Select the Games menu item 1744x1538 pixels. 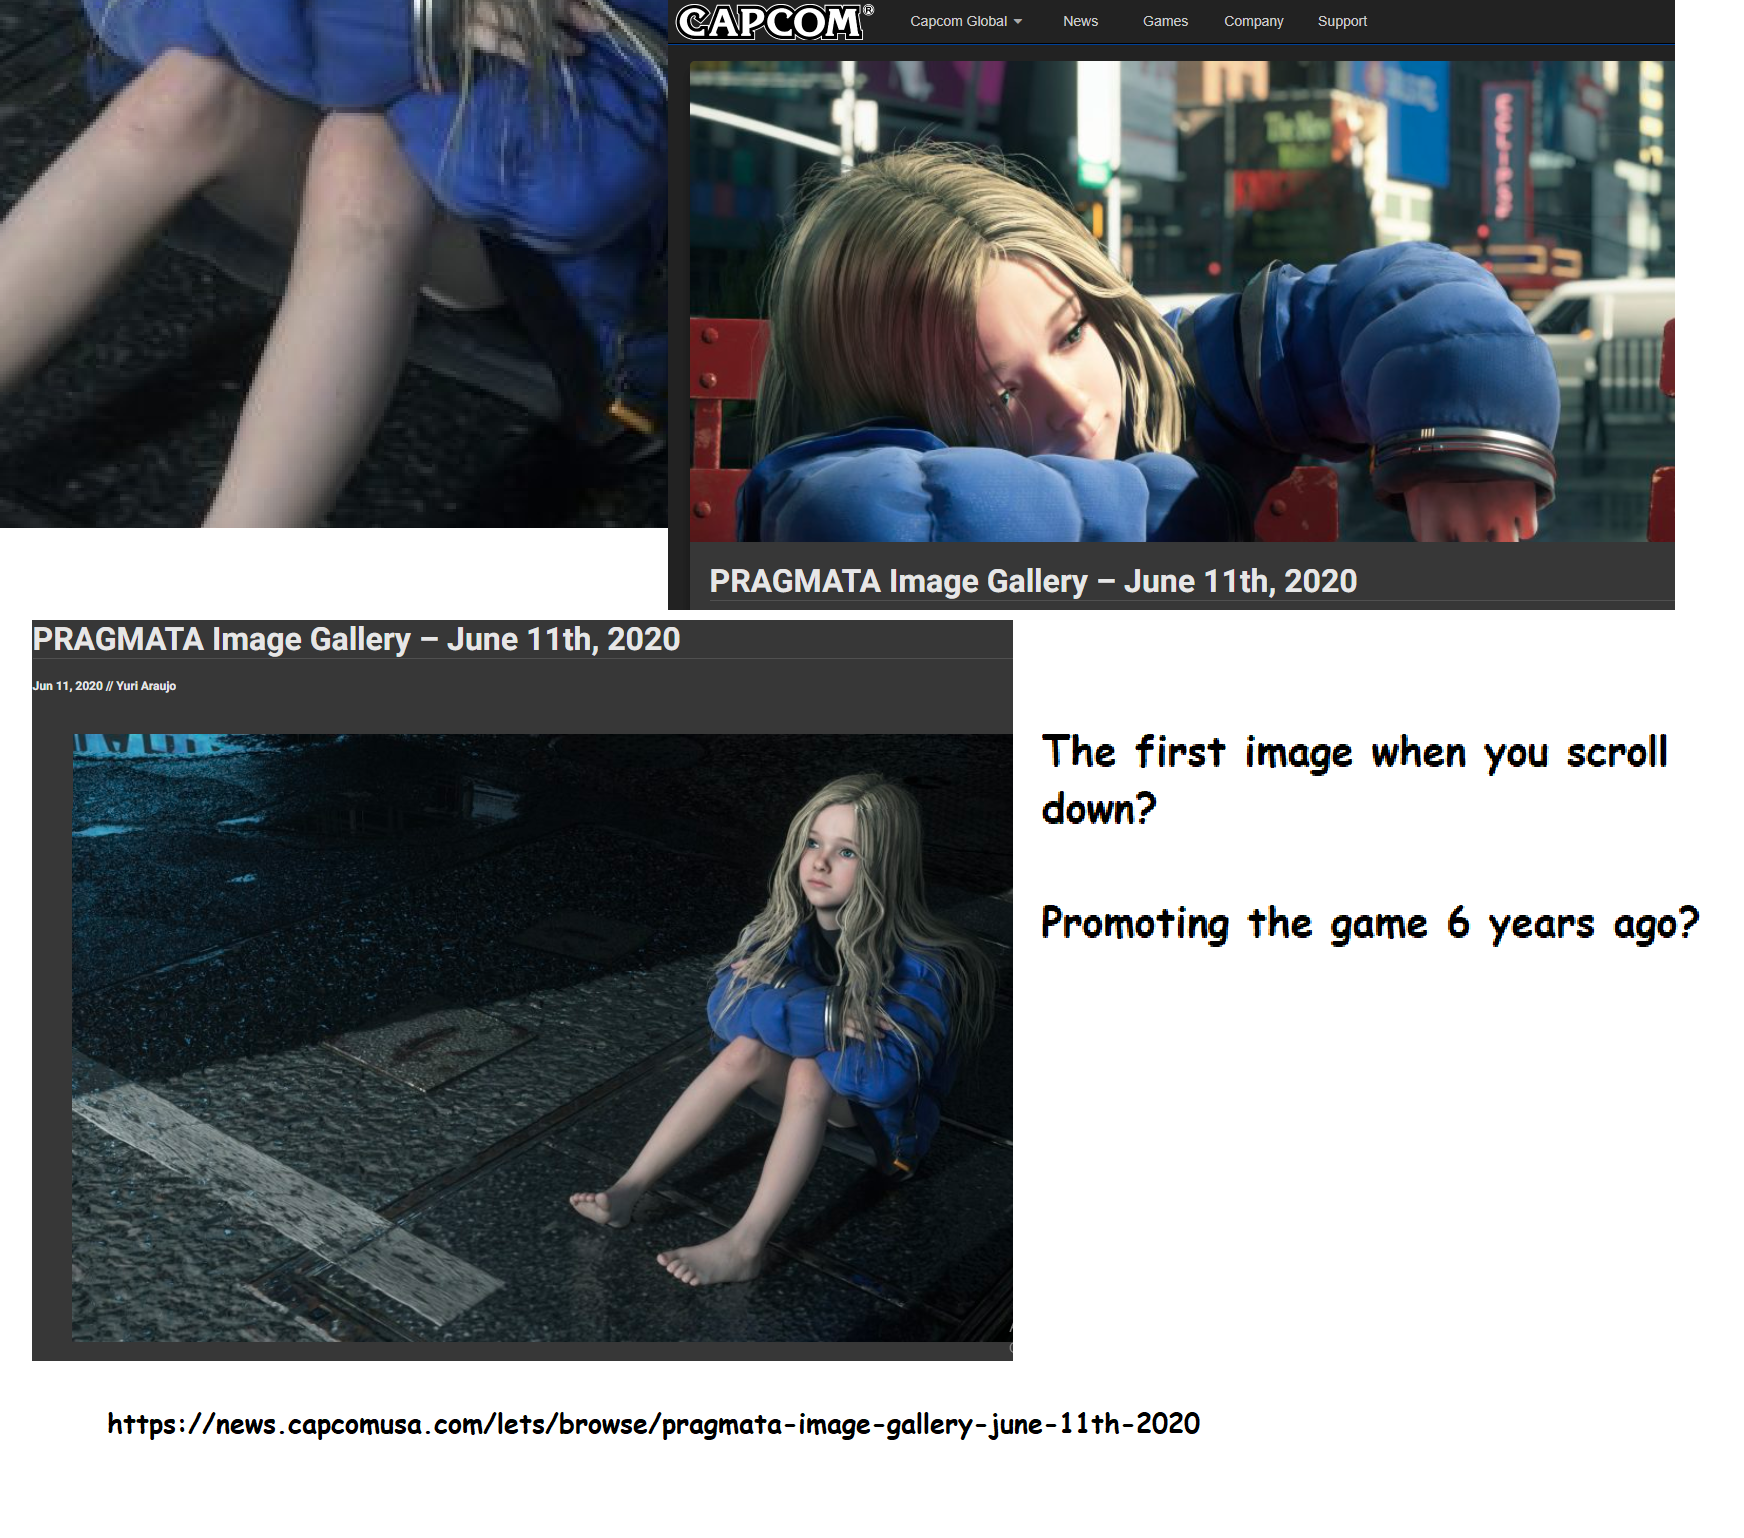[x=1164, y=21]
